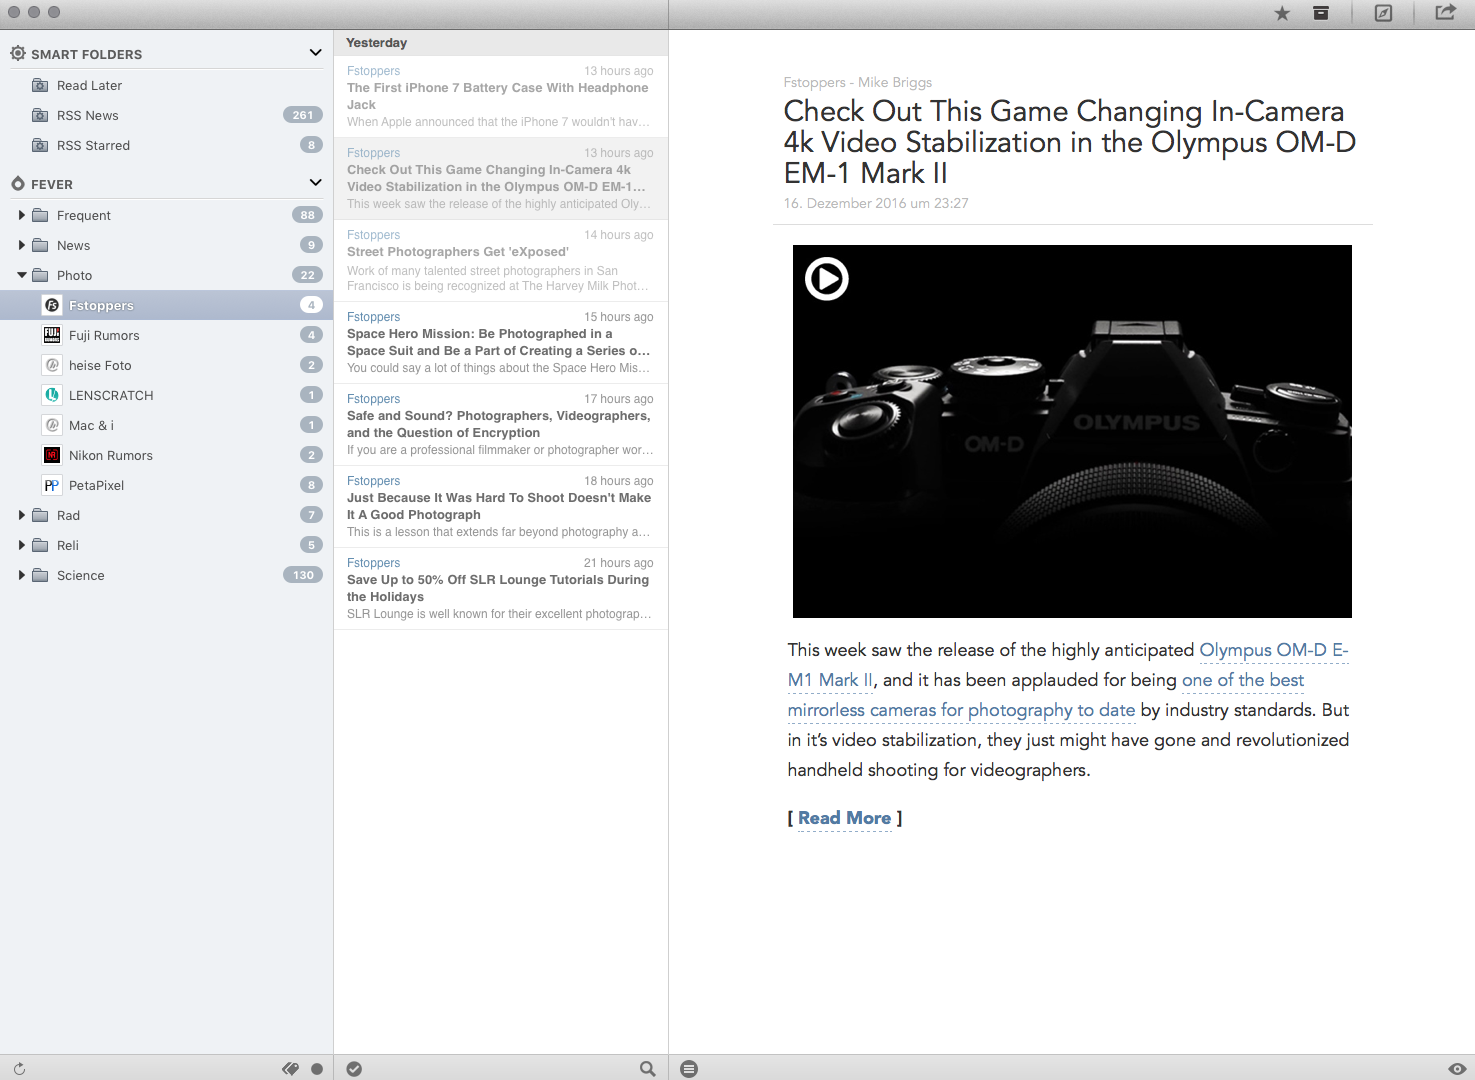
Task: Open the Street Photographers Get 'eXposed' article
Action: click(501, 260)
